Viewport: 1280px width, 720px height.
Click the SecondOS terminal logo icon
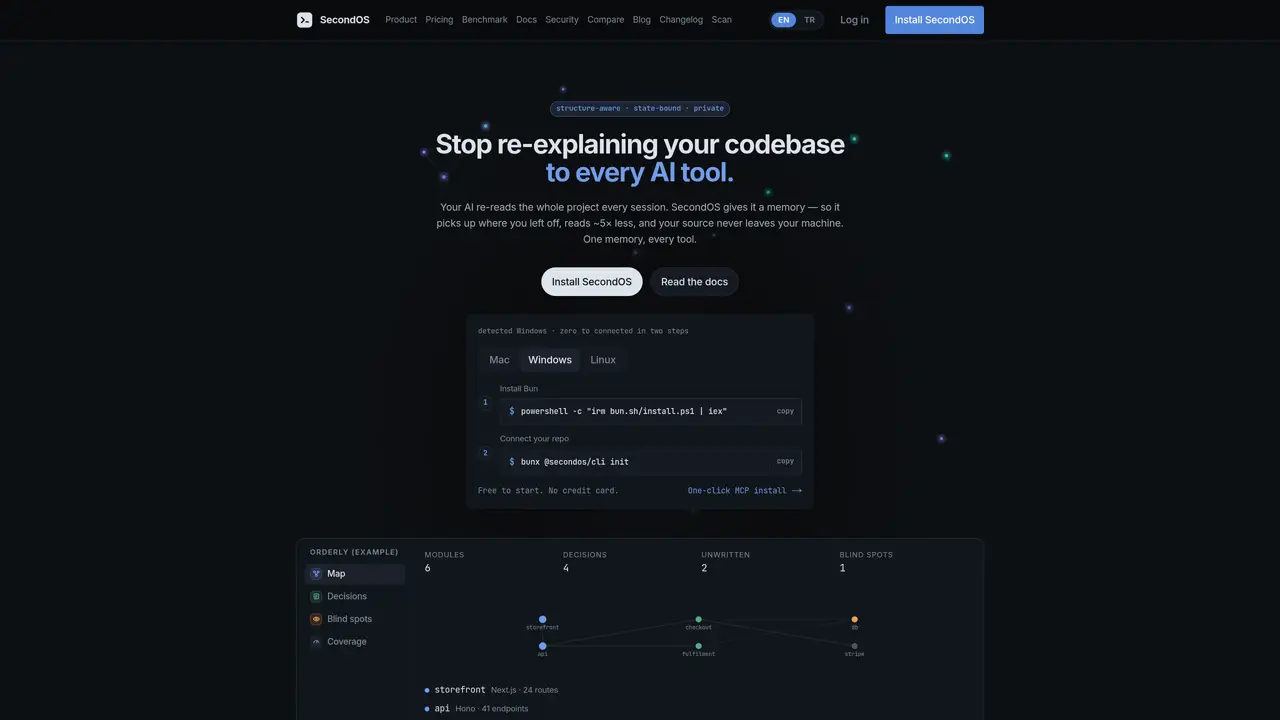pyautogui.click(x=305, y=20)
